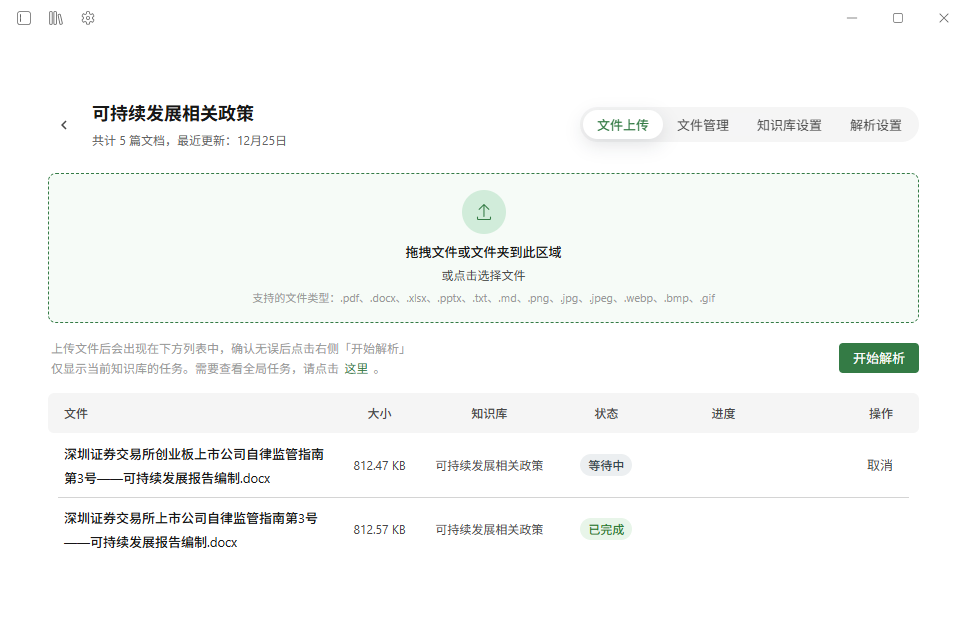This screenshot has height=639, width=967.
Task: Click the back arrow beside the title
Action: pos(63,124)
